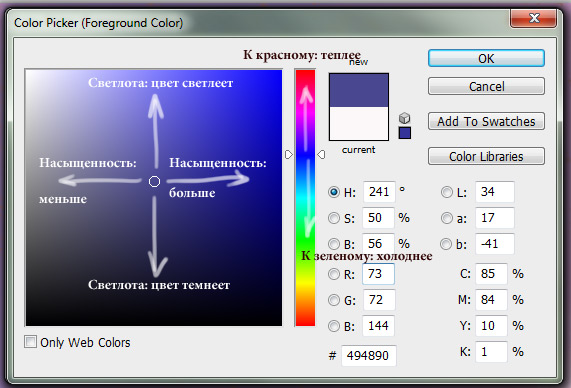Click the Y yellow field showing 10
The image size is (571, 388).
pyautogui.click(x=491, y=326)
